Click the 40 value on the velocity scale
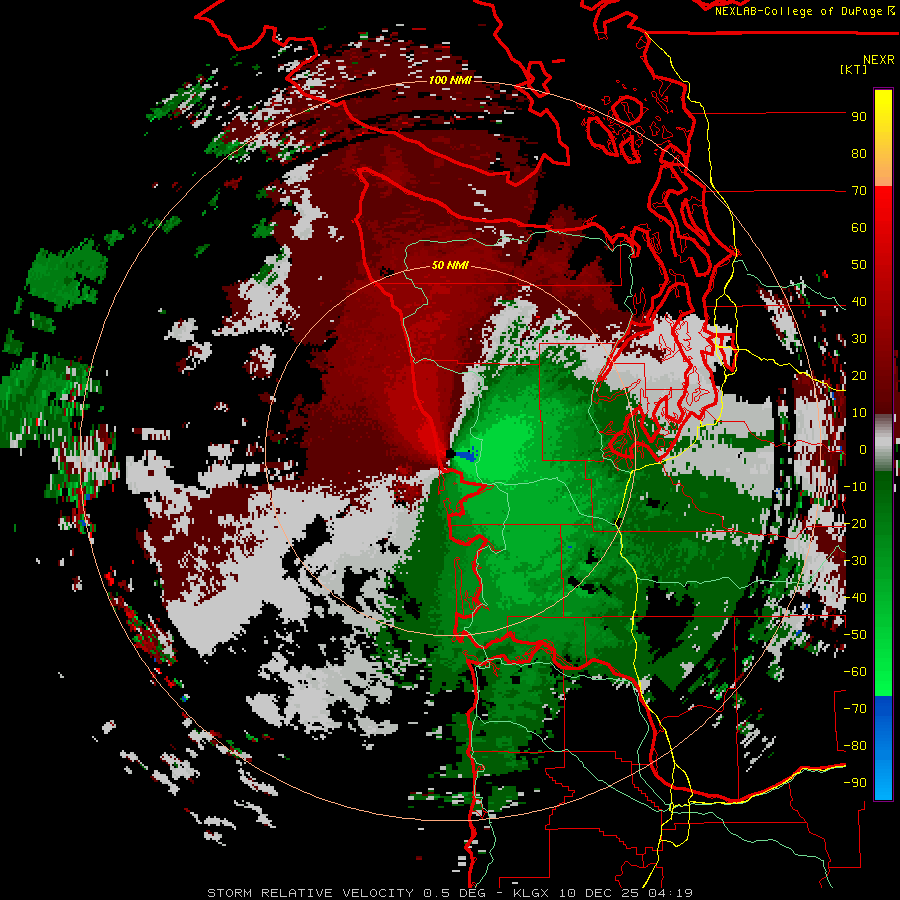900x900 pixels. 859,302
